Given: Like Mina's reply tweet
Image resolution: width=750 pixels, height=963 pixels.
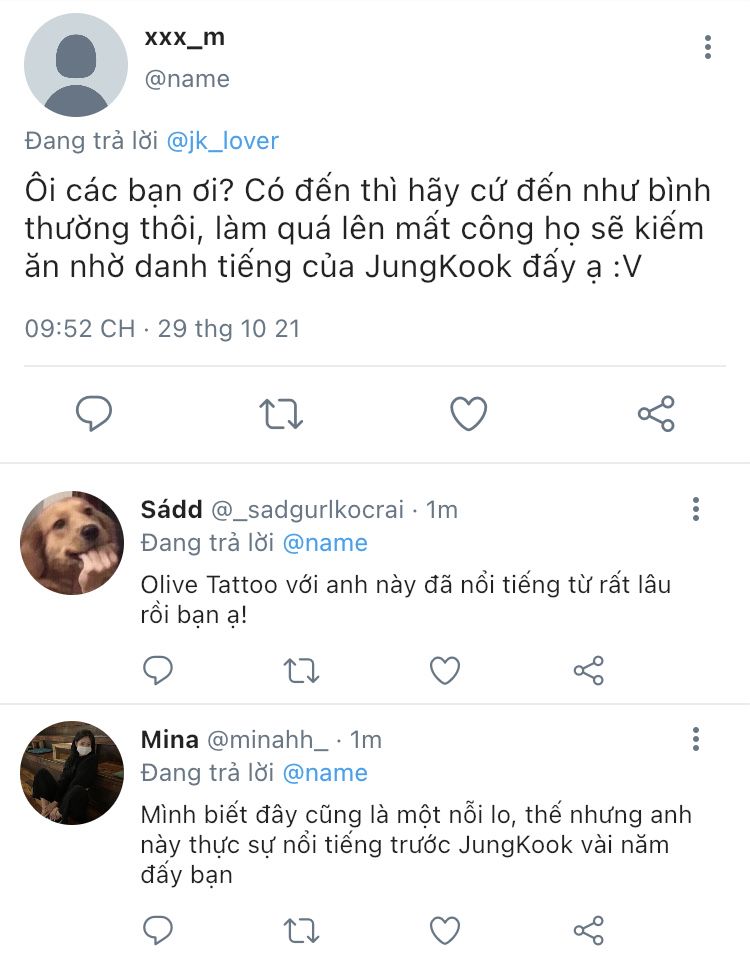Looking at the screenshot, I should pyautogui.click(x=444, y=931).
